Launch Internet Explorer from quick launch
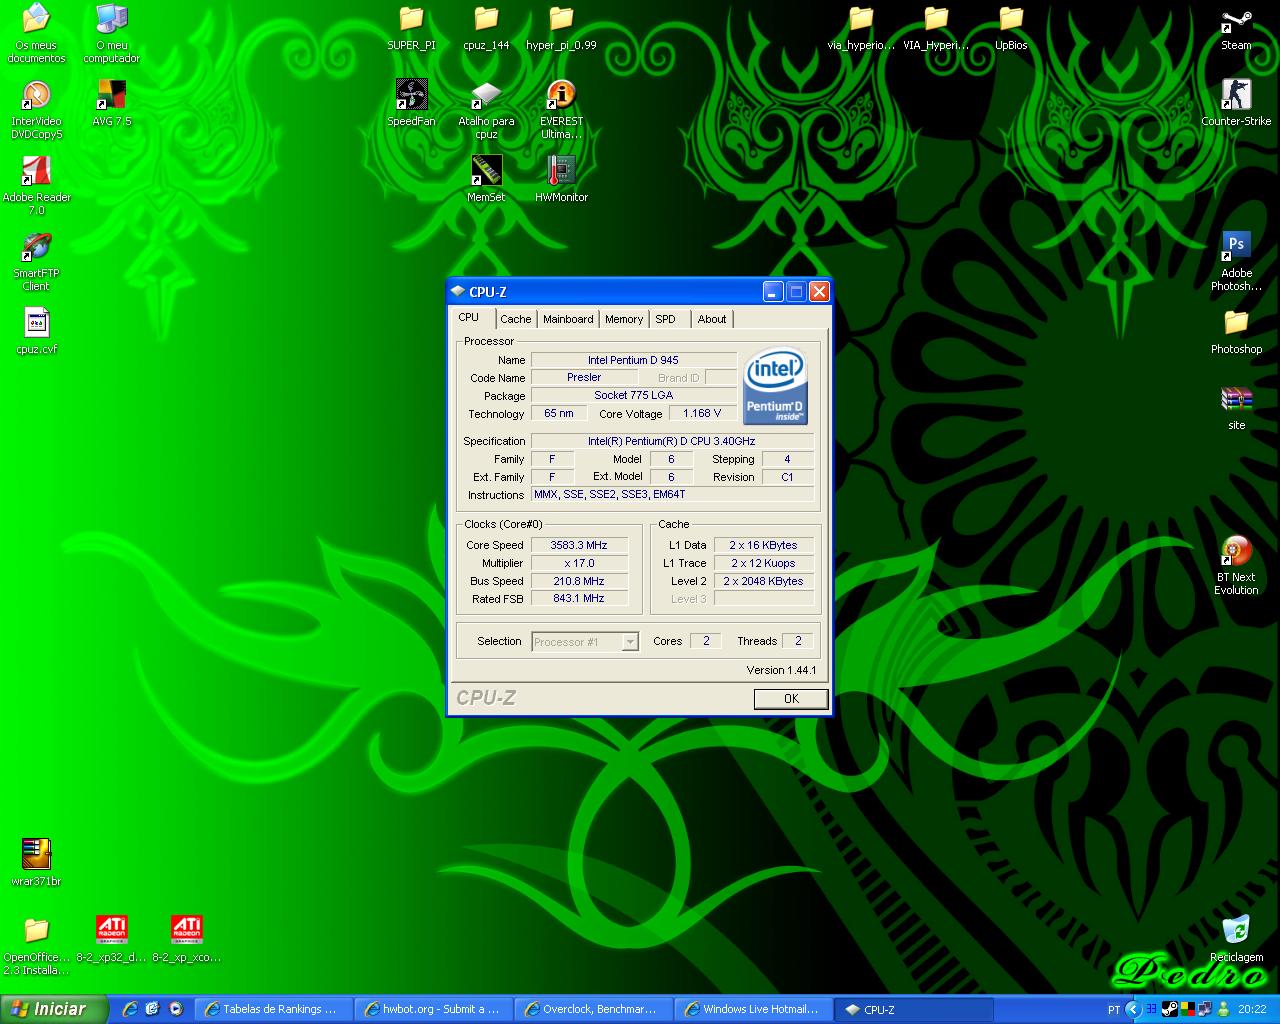Image resolution: width=1280 pixels, height=1024 pixels. tap(130, 1009)
